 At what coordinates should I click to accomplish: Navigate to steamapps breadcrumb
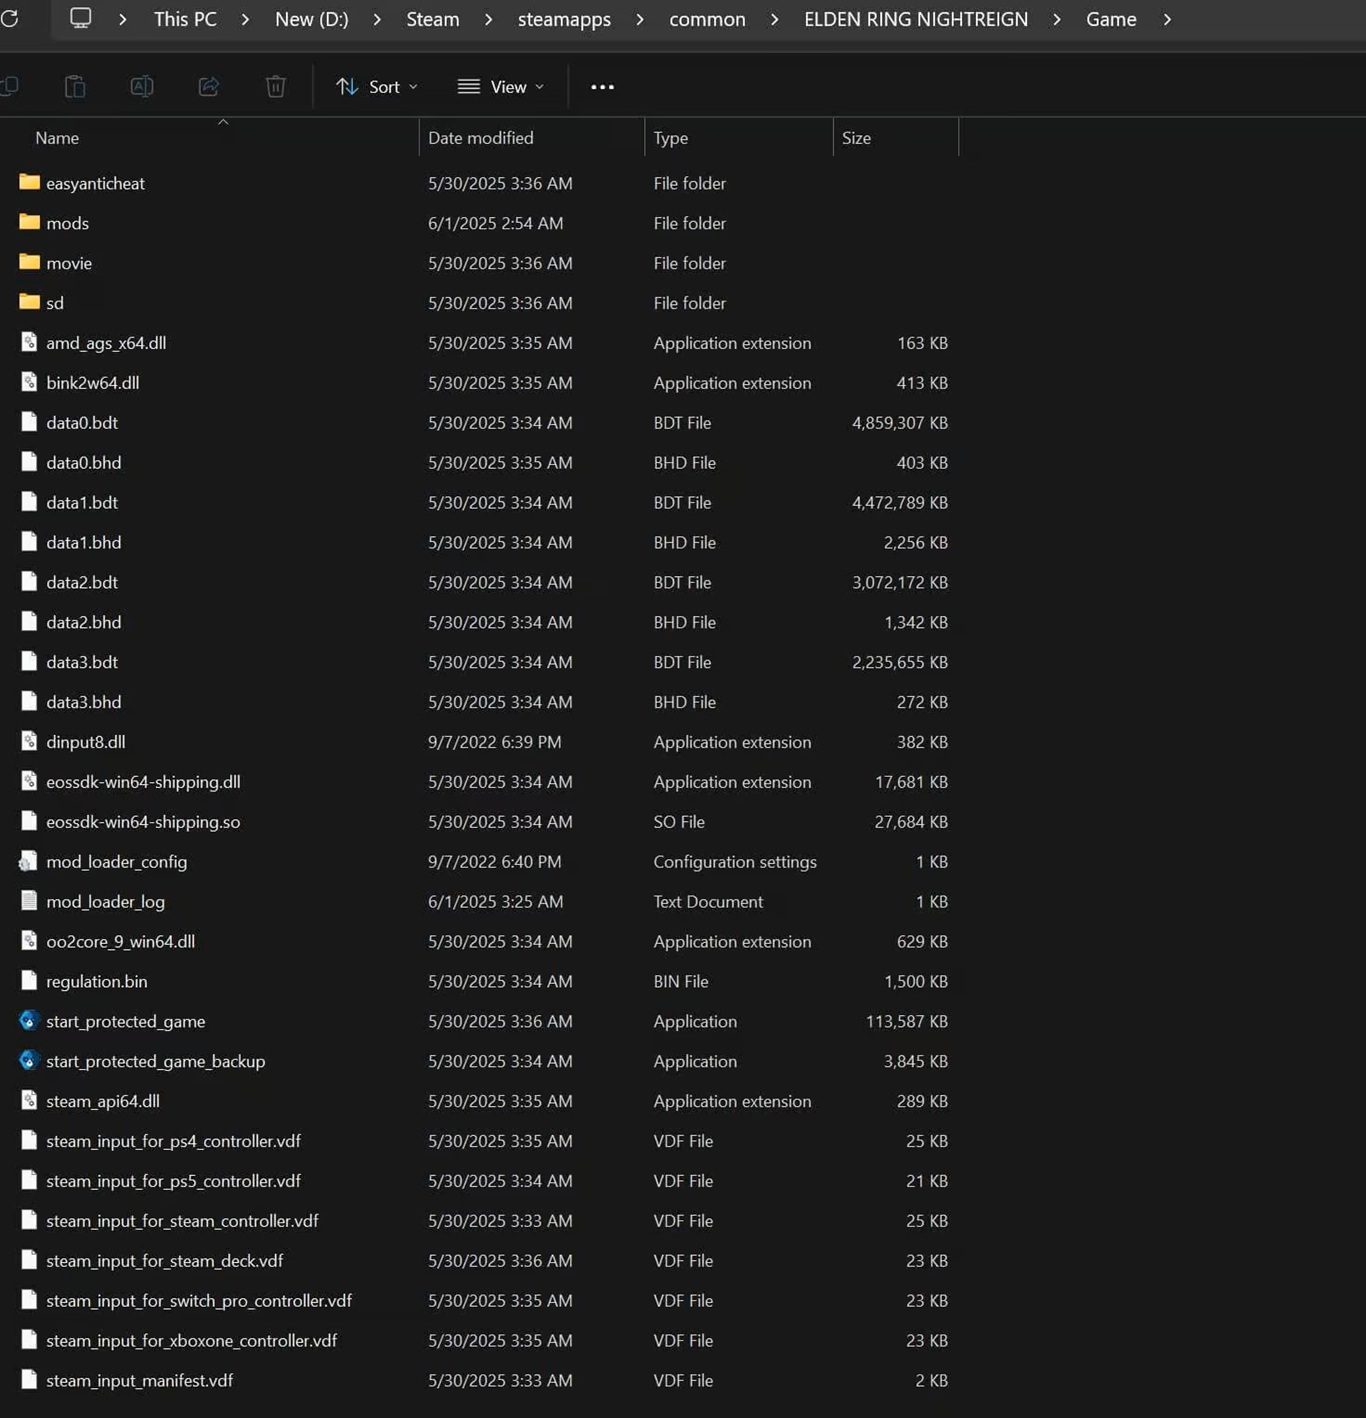(x=564, y=19)
